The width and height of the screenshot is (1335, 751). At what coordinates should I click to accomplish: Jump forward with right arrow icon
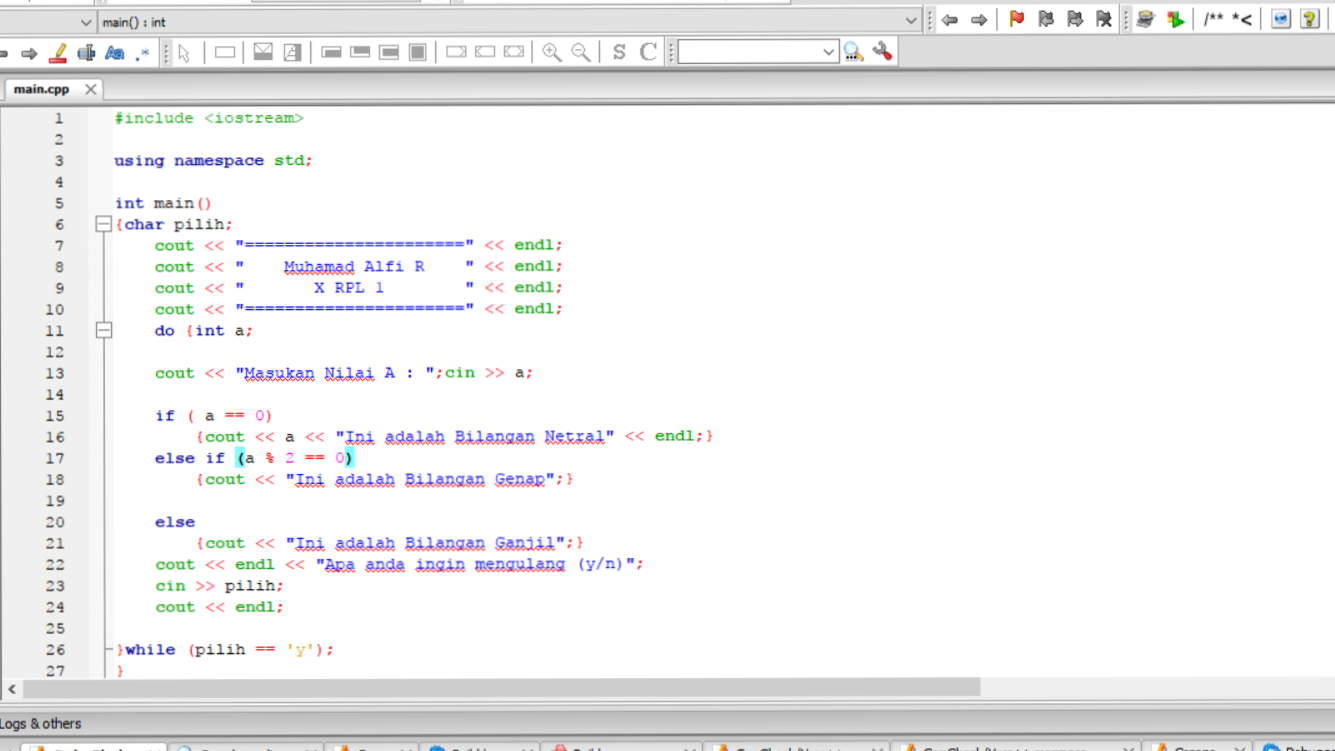979,20
